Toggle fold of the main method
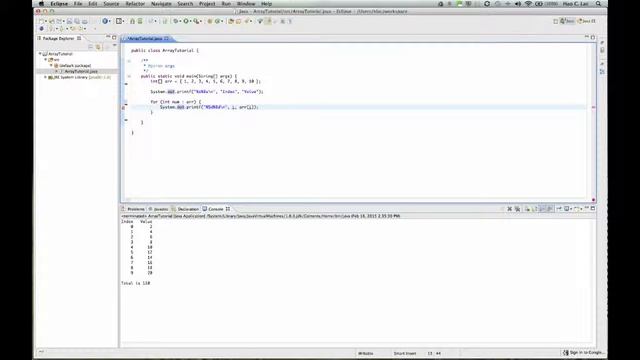640x360 pixels. [x=129, y=76]
